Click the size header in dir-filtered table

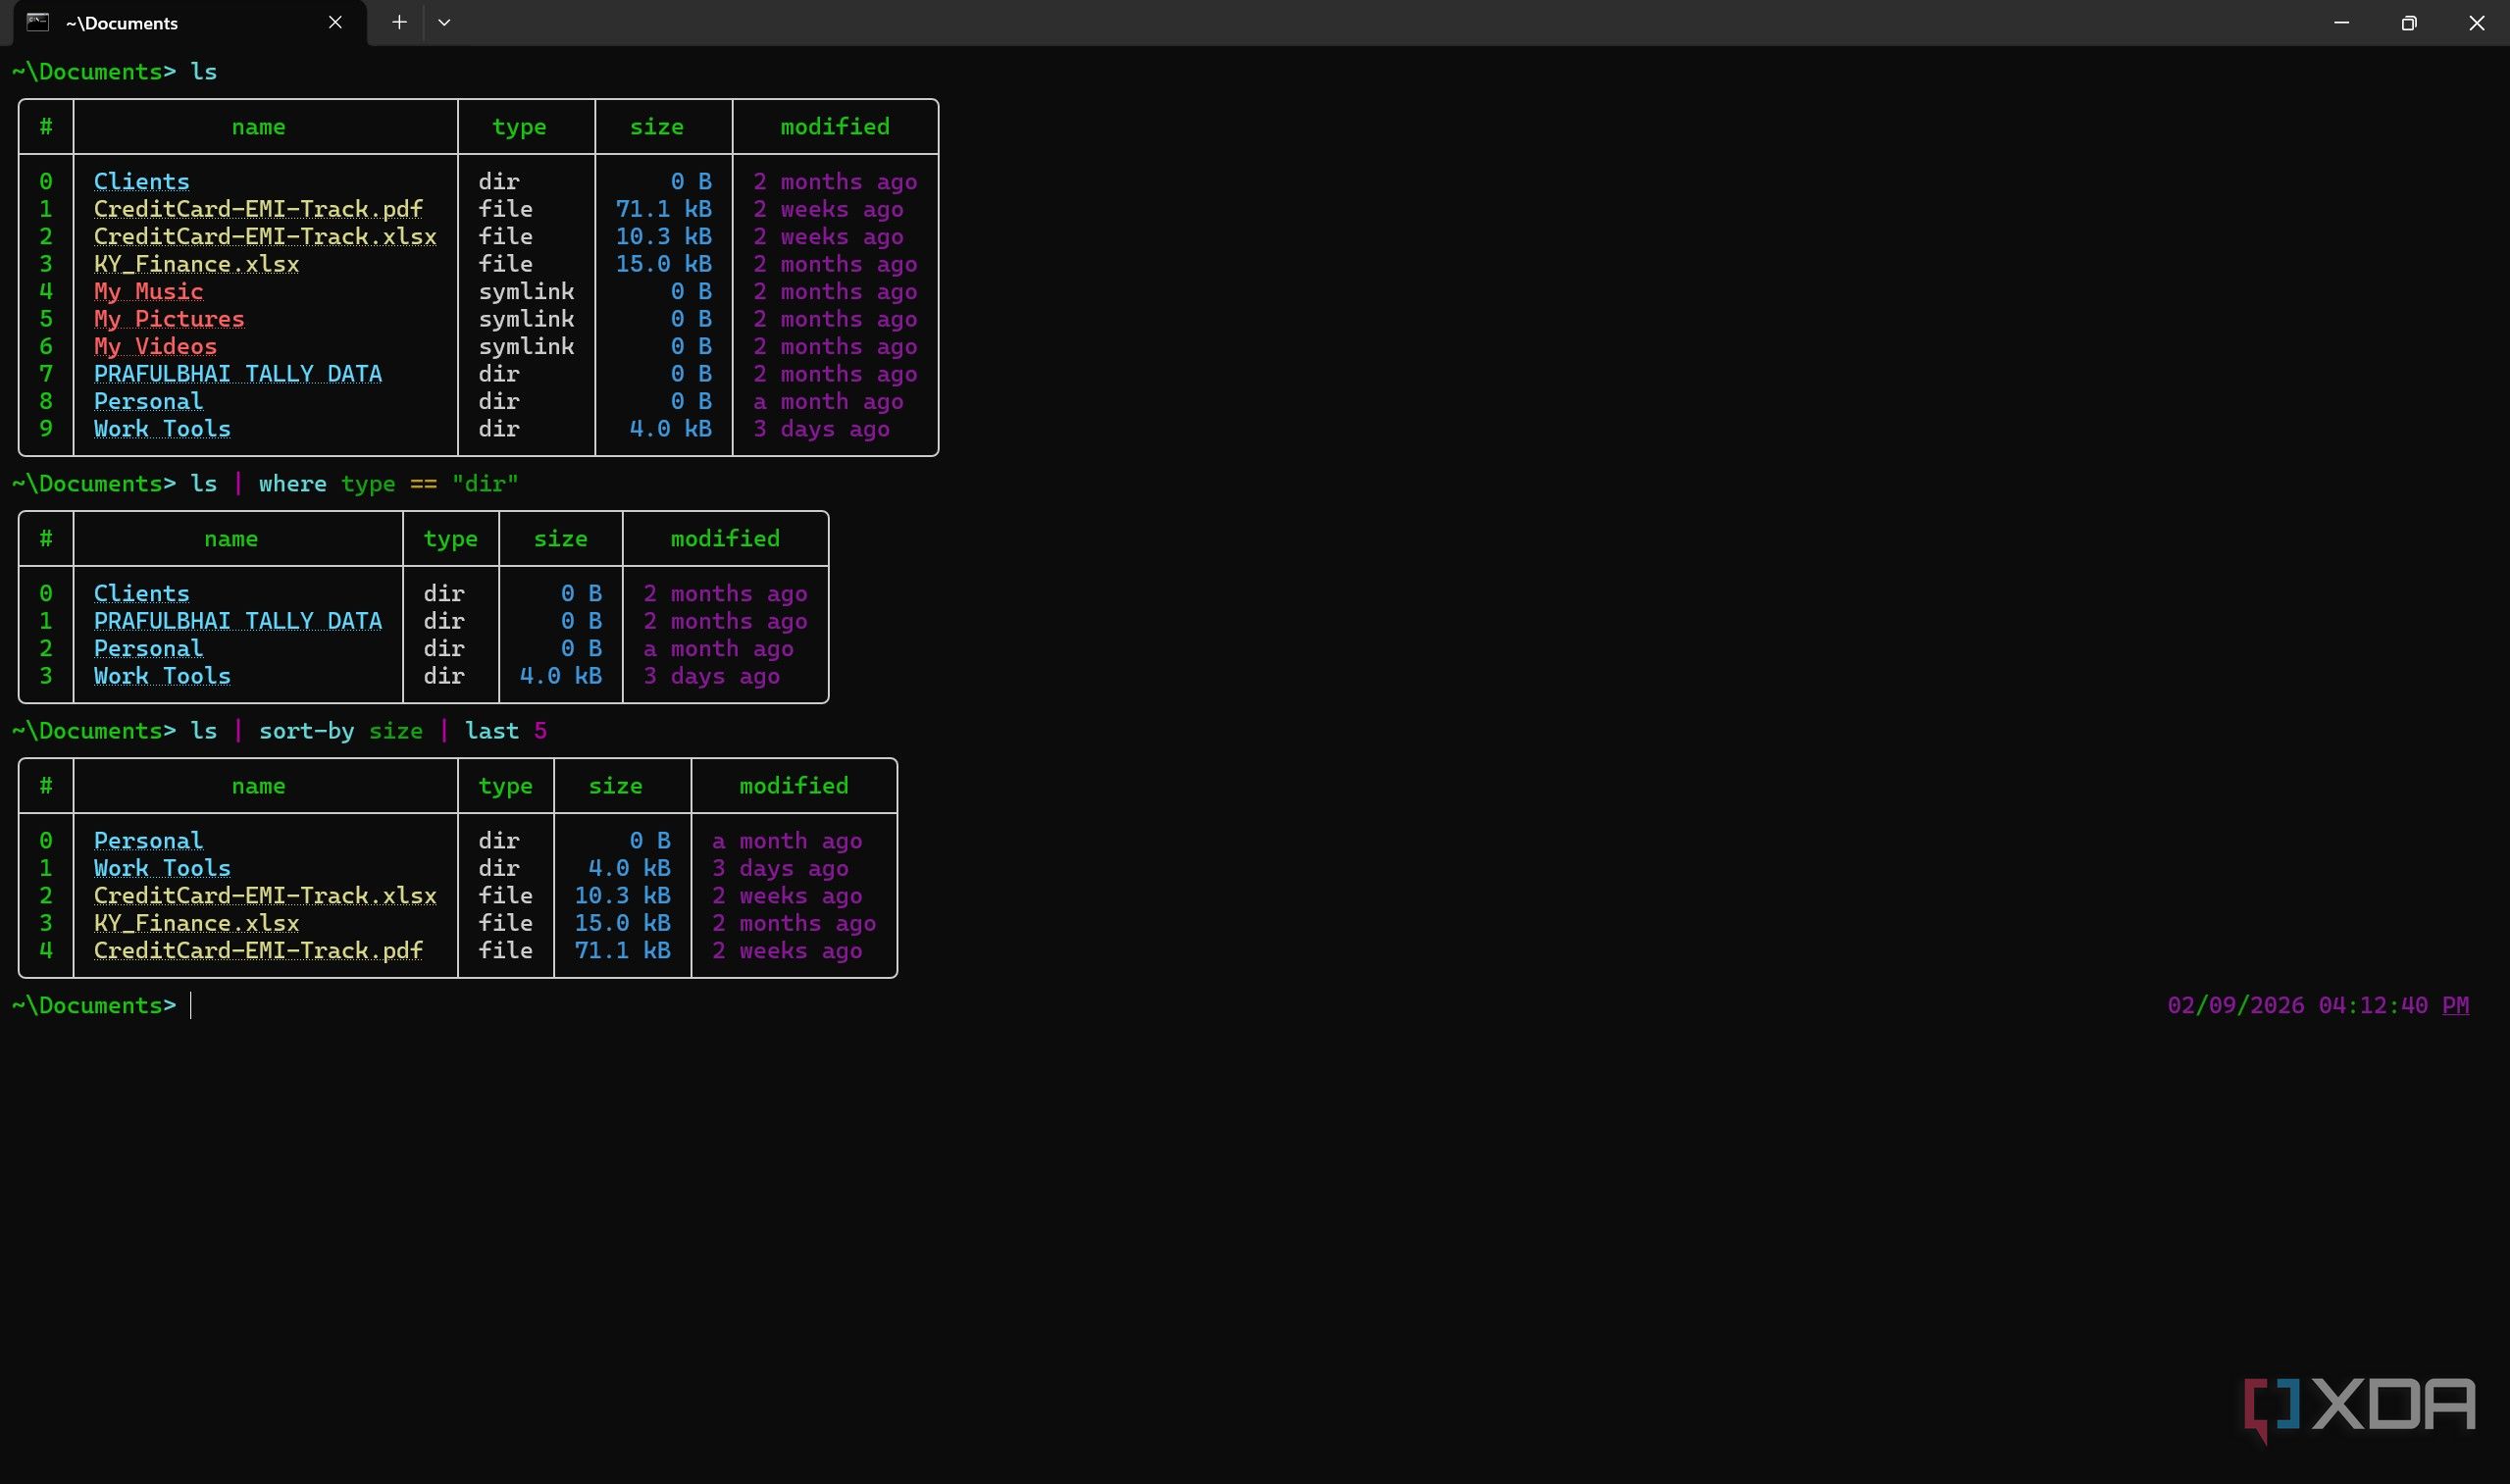click(560, 539)
